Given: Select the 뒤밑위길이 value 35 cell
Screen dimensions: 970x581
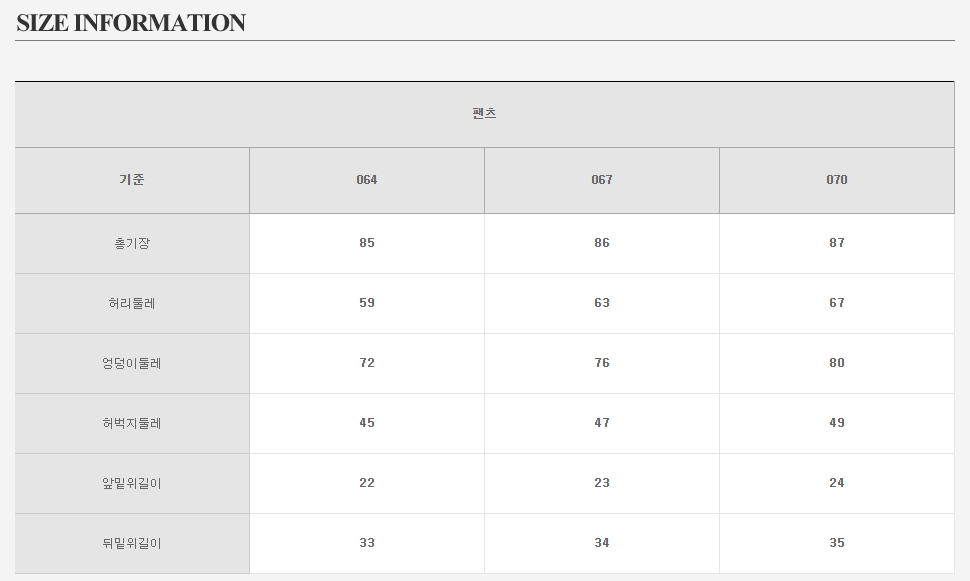Looking at the screenshot, I should coord(837,543).
